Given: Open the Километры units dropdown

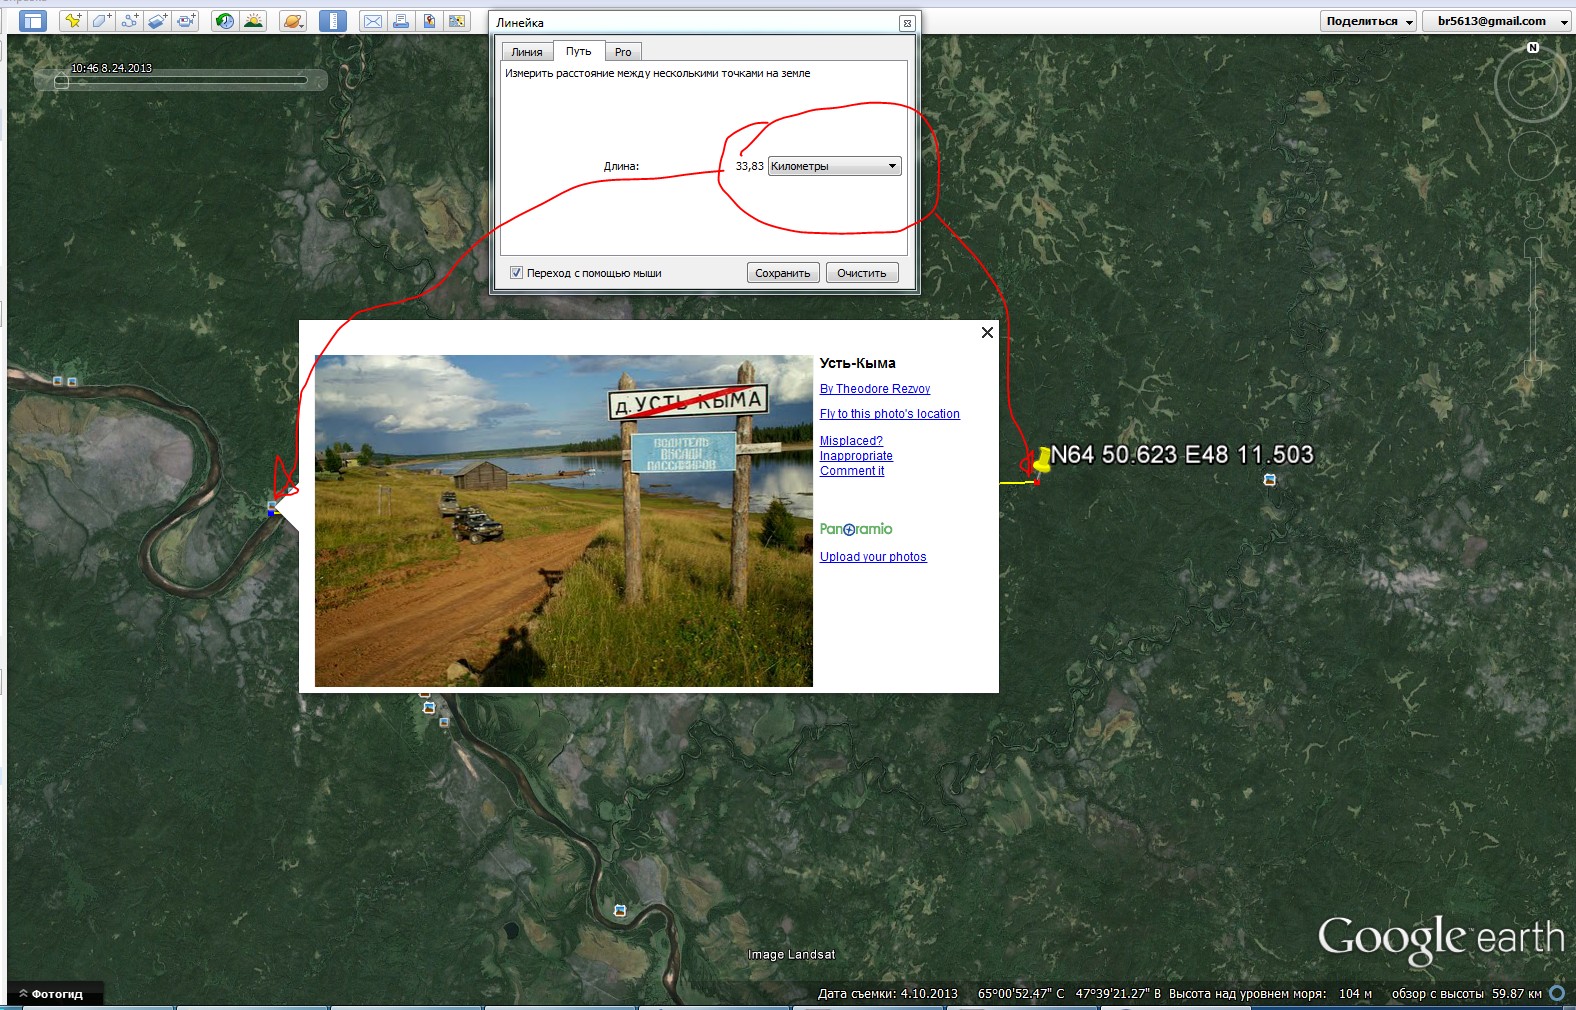Looking at the screenshot, I should pyautogui.click(x=834, y=166).
